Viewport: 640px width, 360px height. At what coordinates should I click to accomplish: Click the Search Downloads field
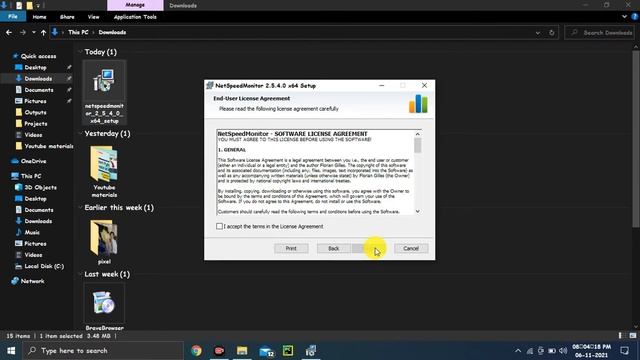coord(600,33)
